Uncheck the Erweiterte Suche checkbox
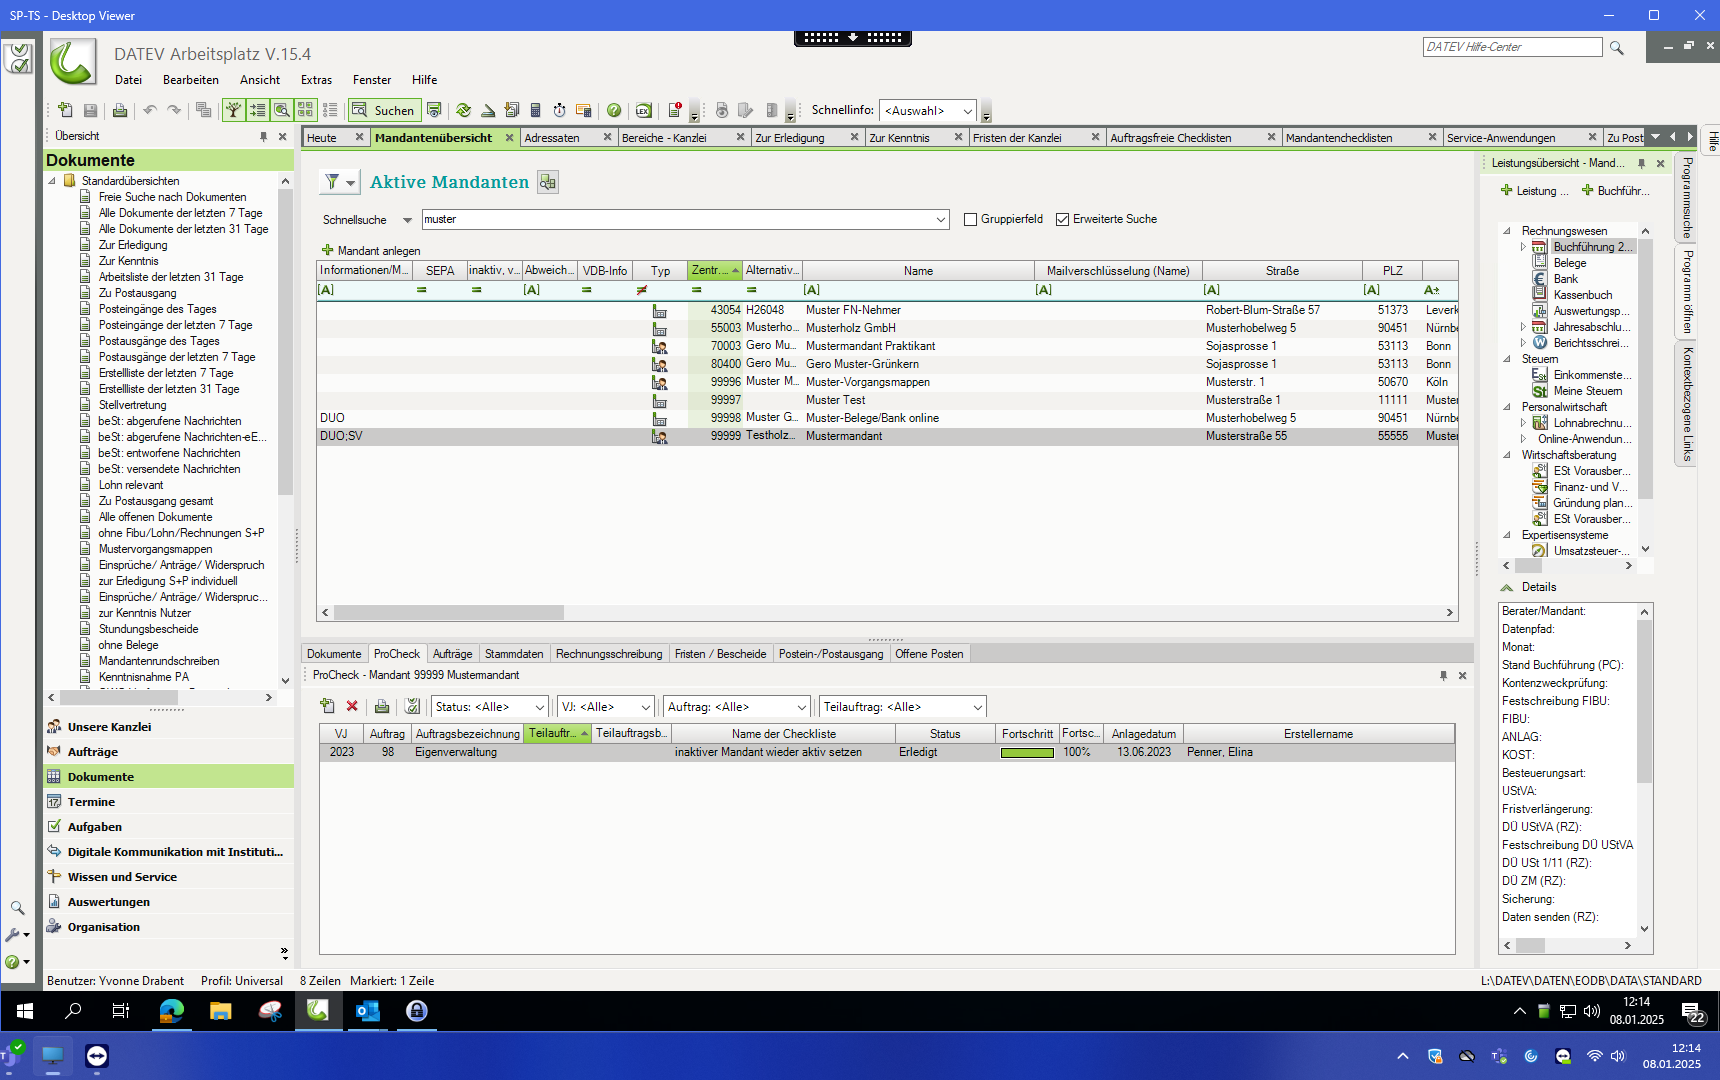 (x=1062, y=220)
